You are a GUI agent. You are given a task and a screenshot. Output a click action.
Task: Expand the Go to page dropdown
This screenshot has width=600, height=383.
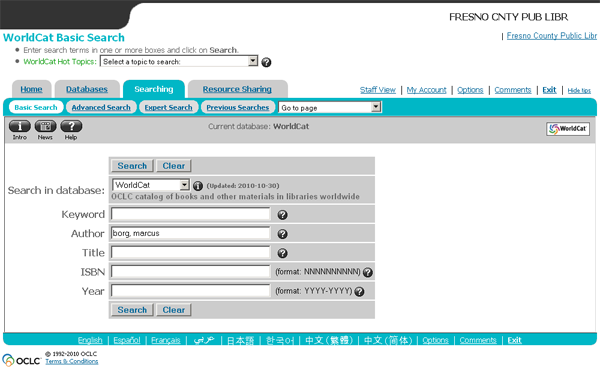(x=330, y=108)
